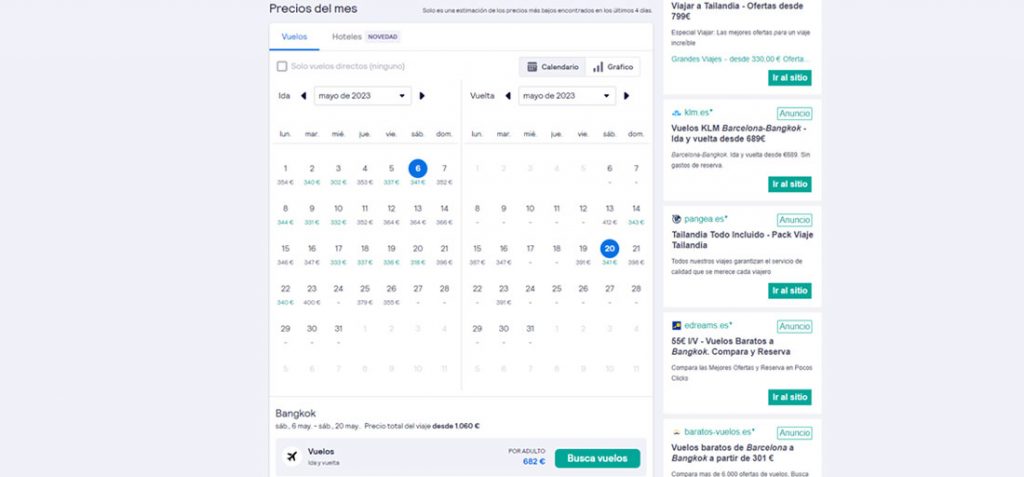This screenshot has height=477, width=1024.
Task: Open pangea.es advertiser link
Action: click(x=706, y=219)
